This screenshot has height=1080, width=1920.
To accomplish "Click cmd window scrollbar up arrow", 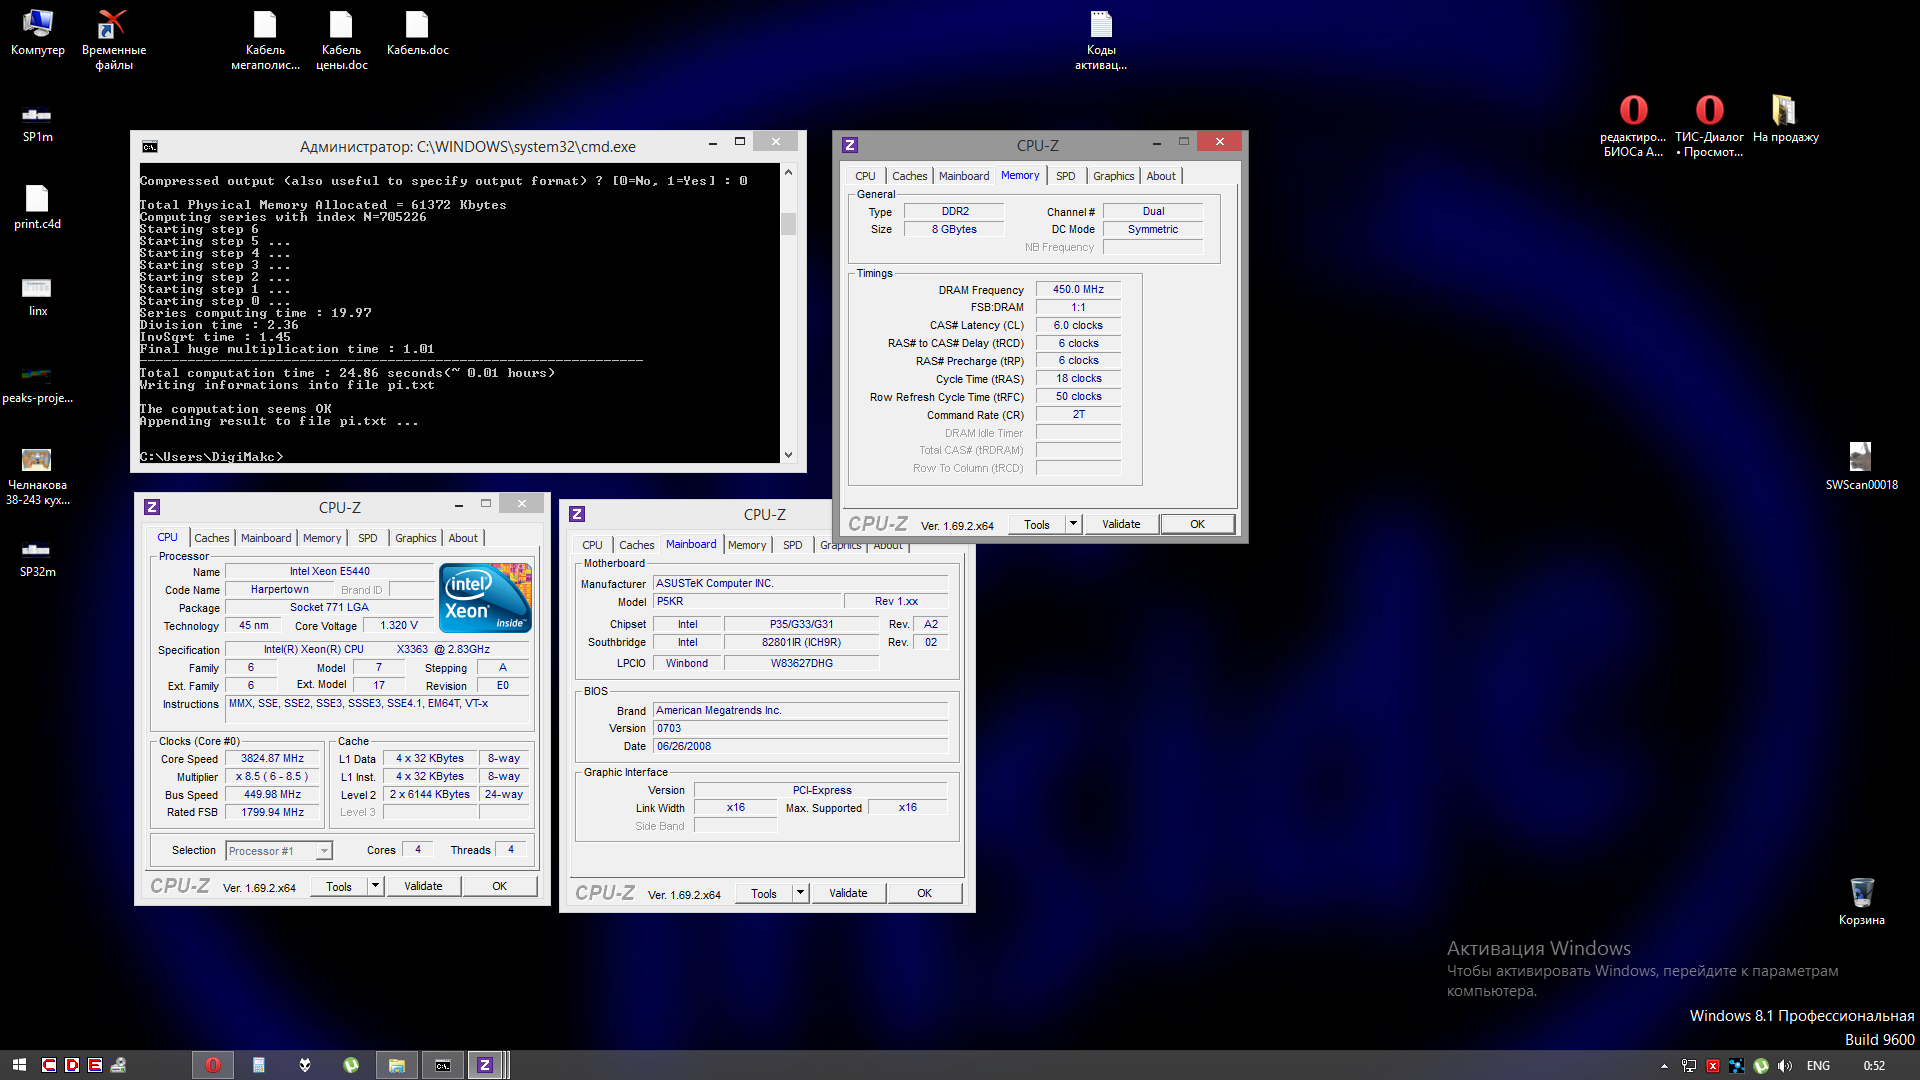I will click(789, 172).
